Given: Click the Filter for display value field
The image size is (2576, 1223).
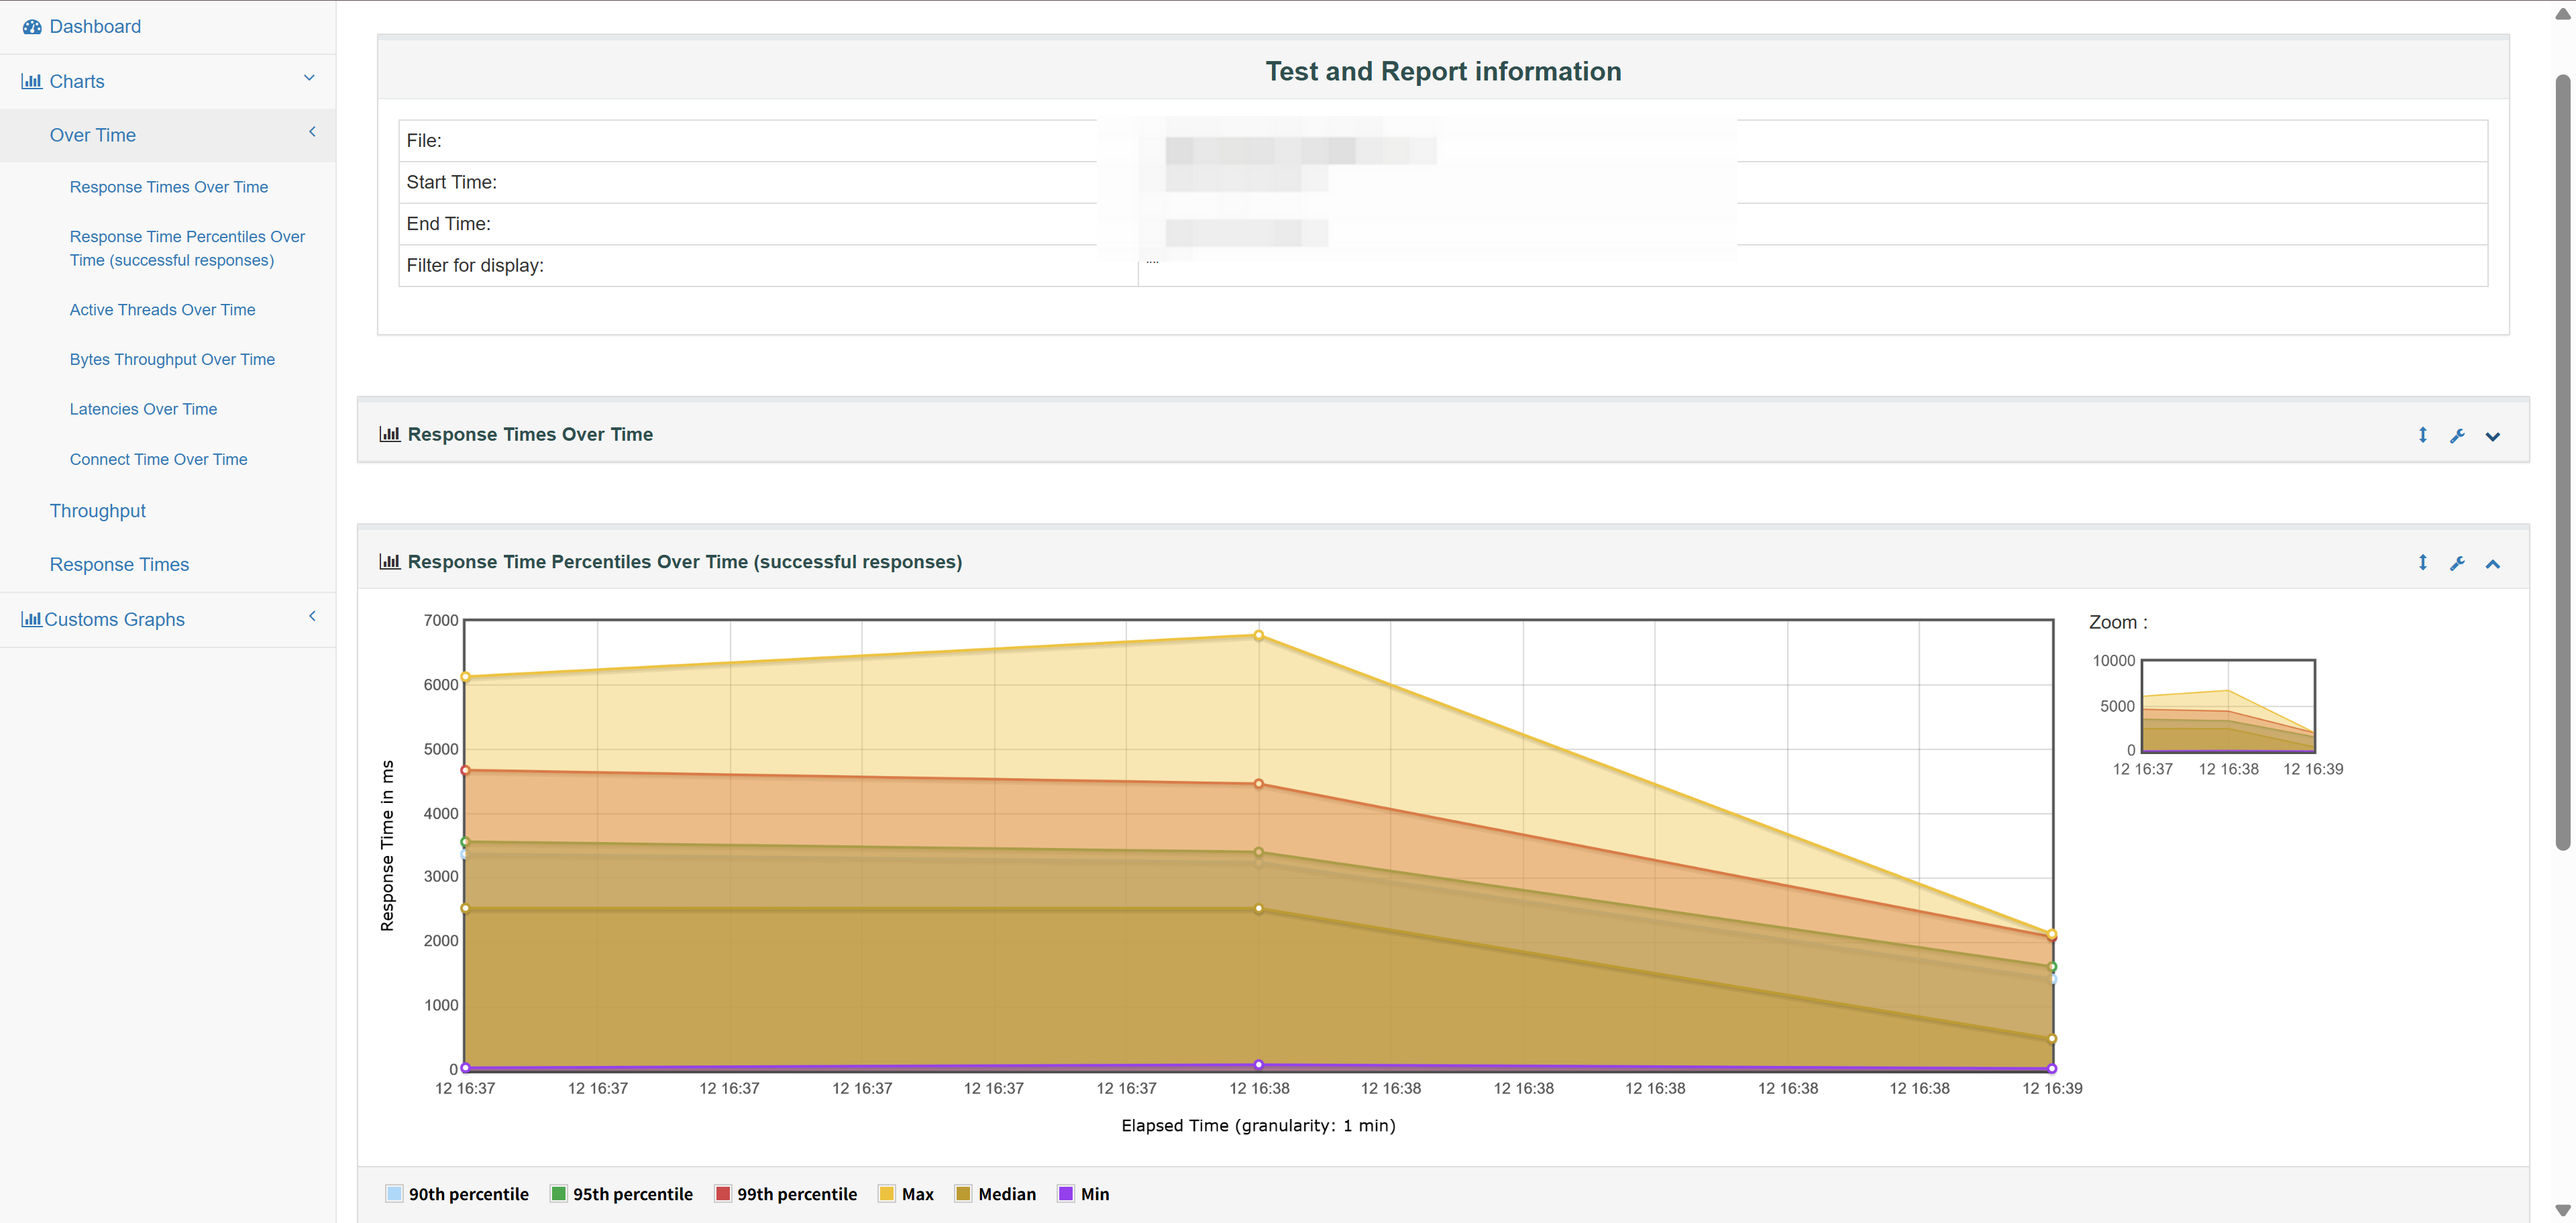Looking at the screenshot, I should 1812,266.
